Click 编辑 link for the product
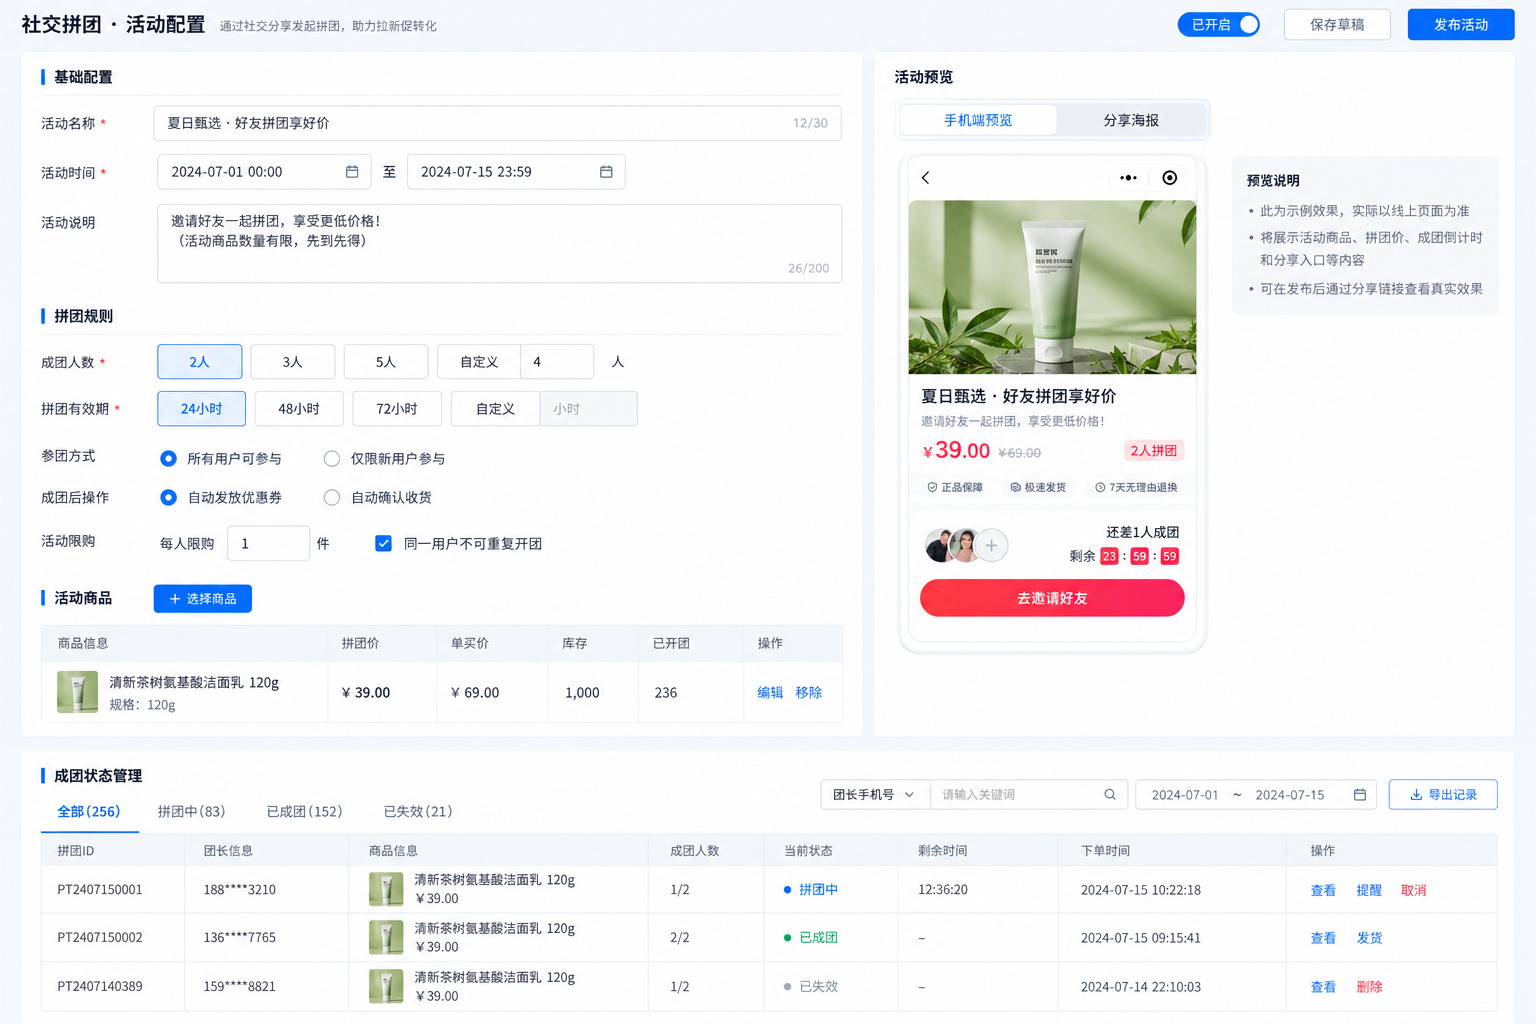 pyautogui.click(x=770, y=693)
